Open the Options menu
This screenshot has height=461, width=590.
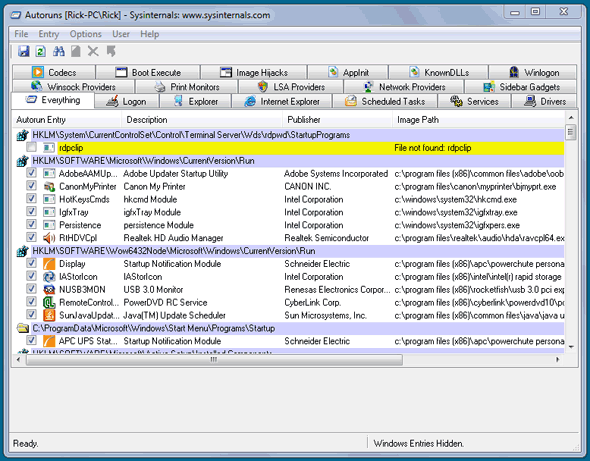pyautogui.click(x=85, y=34)
